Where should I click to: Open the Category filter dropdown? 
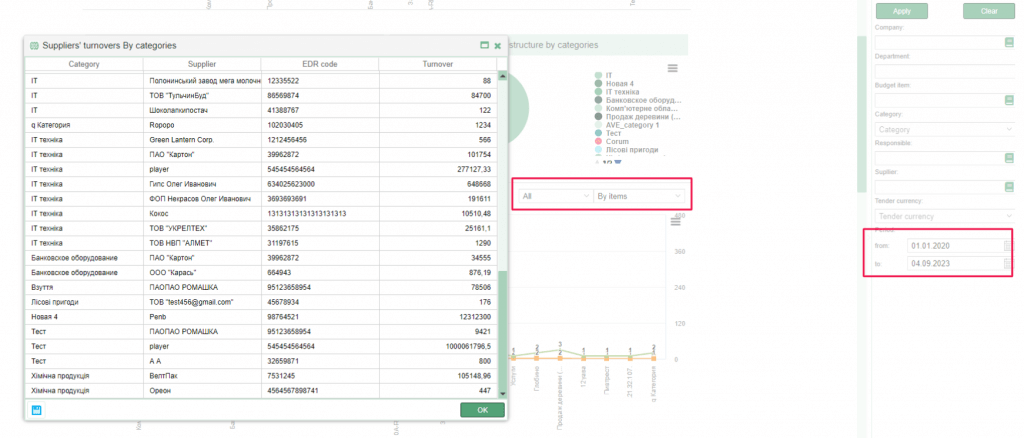[x=944, y=129]
